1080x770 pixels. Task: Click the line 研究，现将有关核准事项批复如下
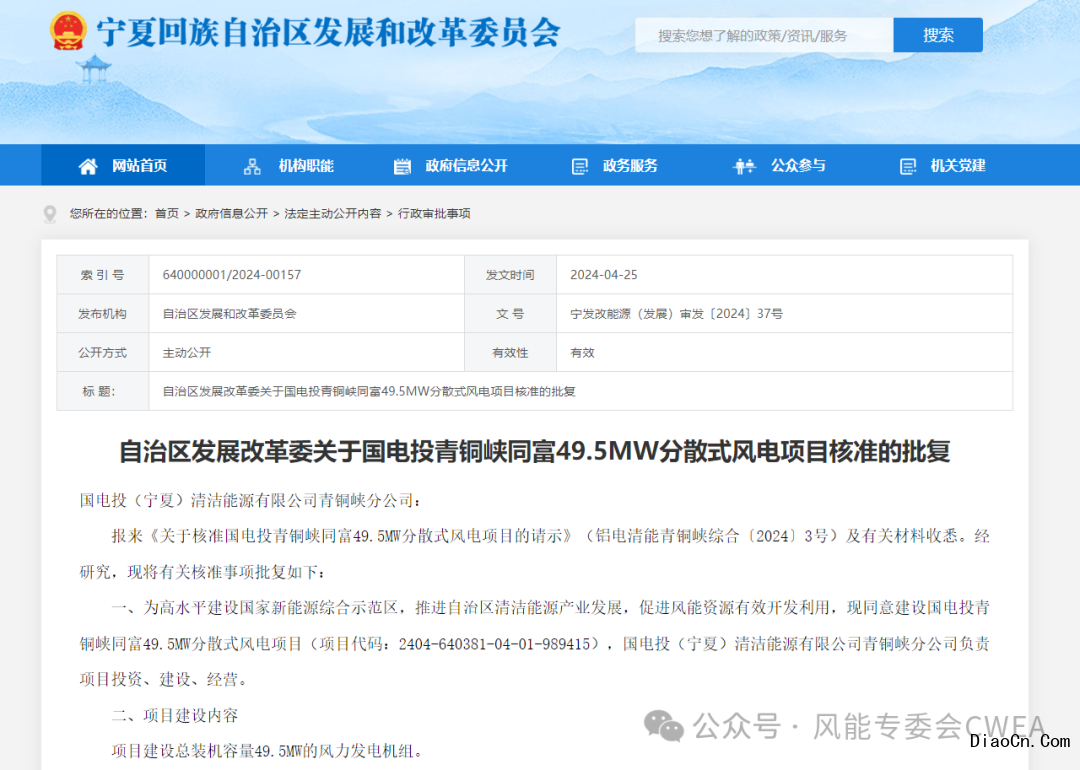point(202,572)
